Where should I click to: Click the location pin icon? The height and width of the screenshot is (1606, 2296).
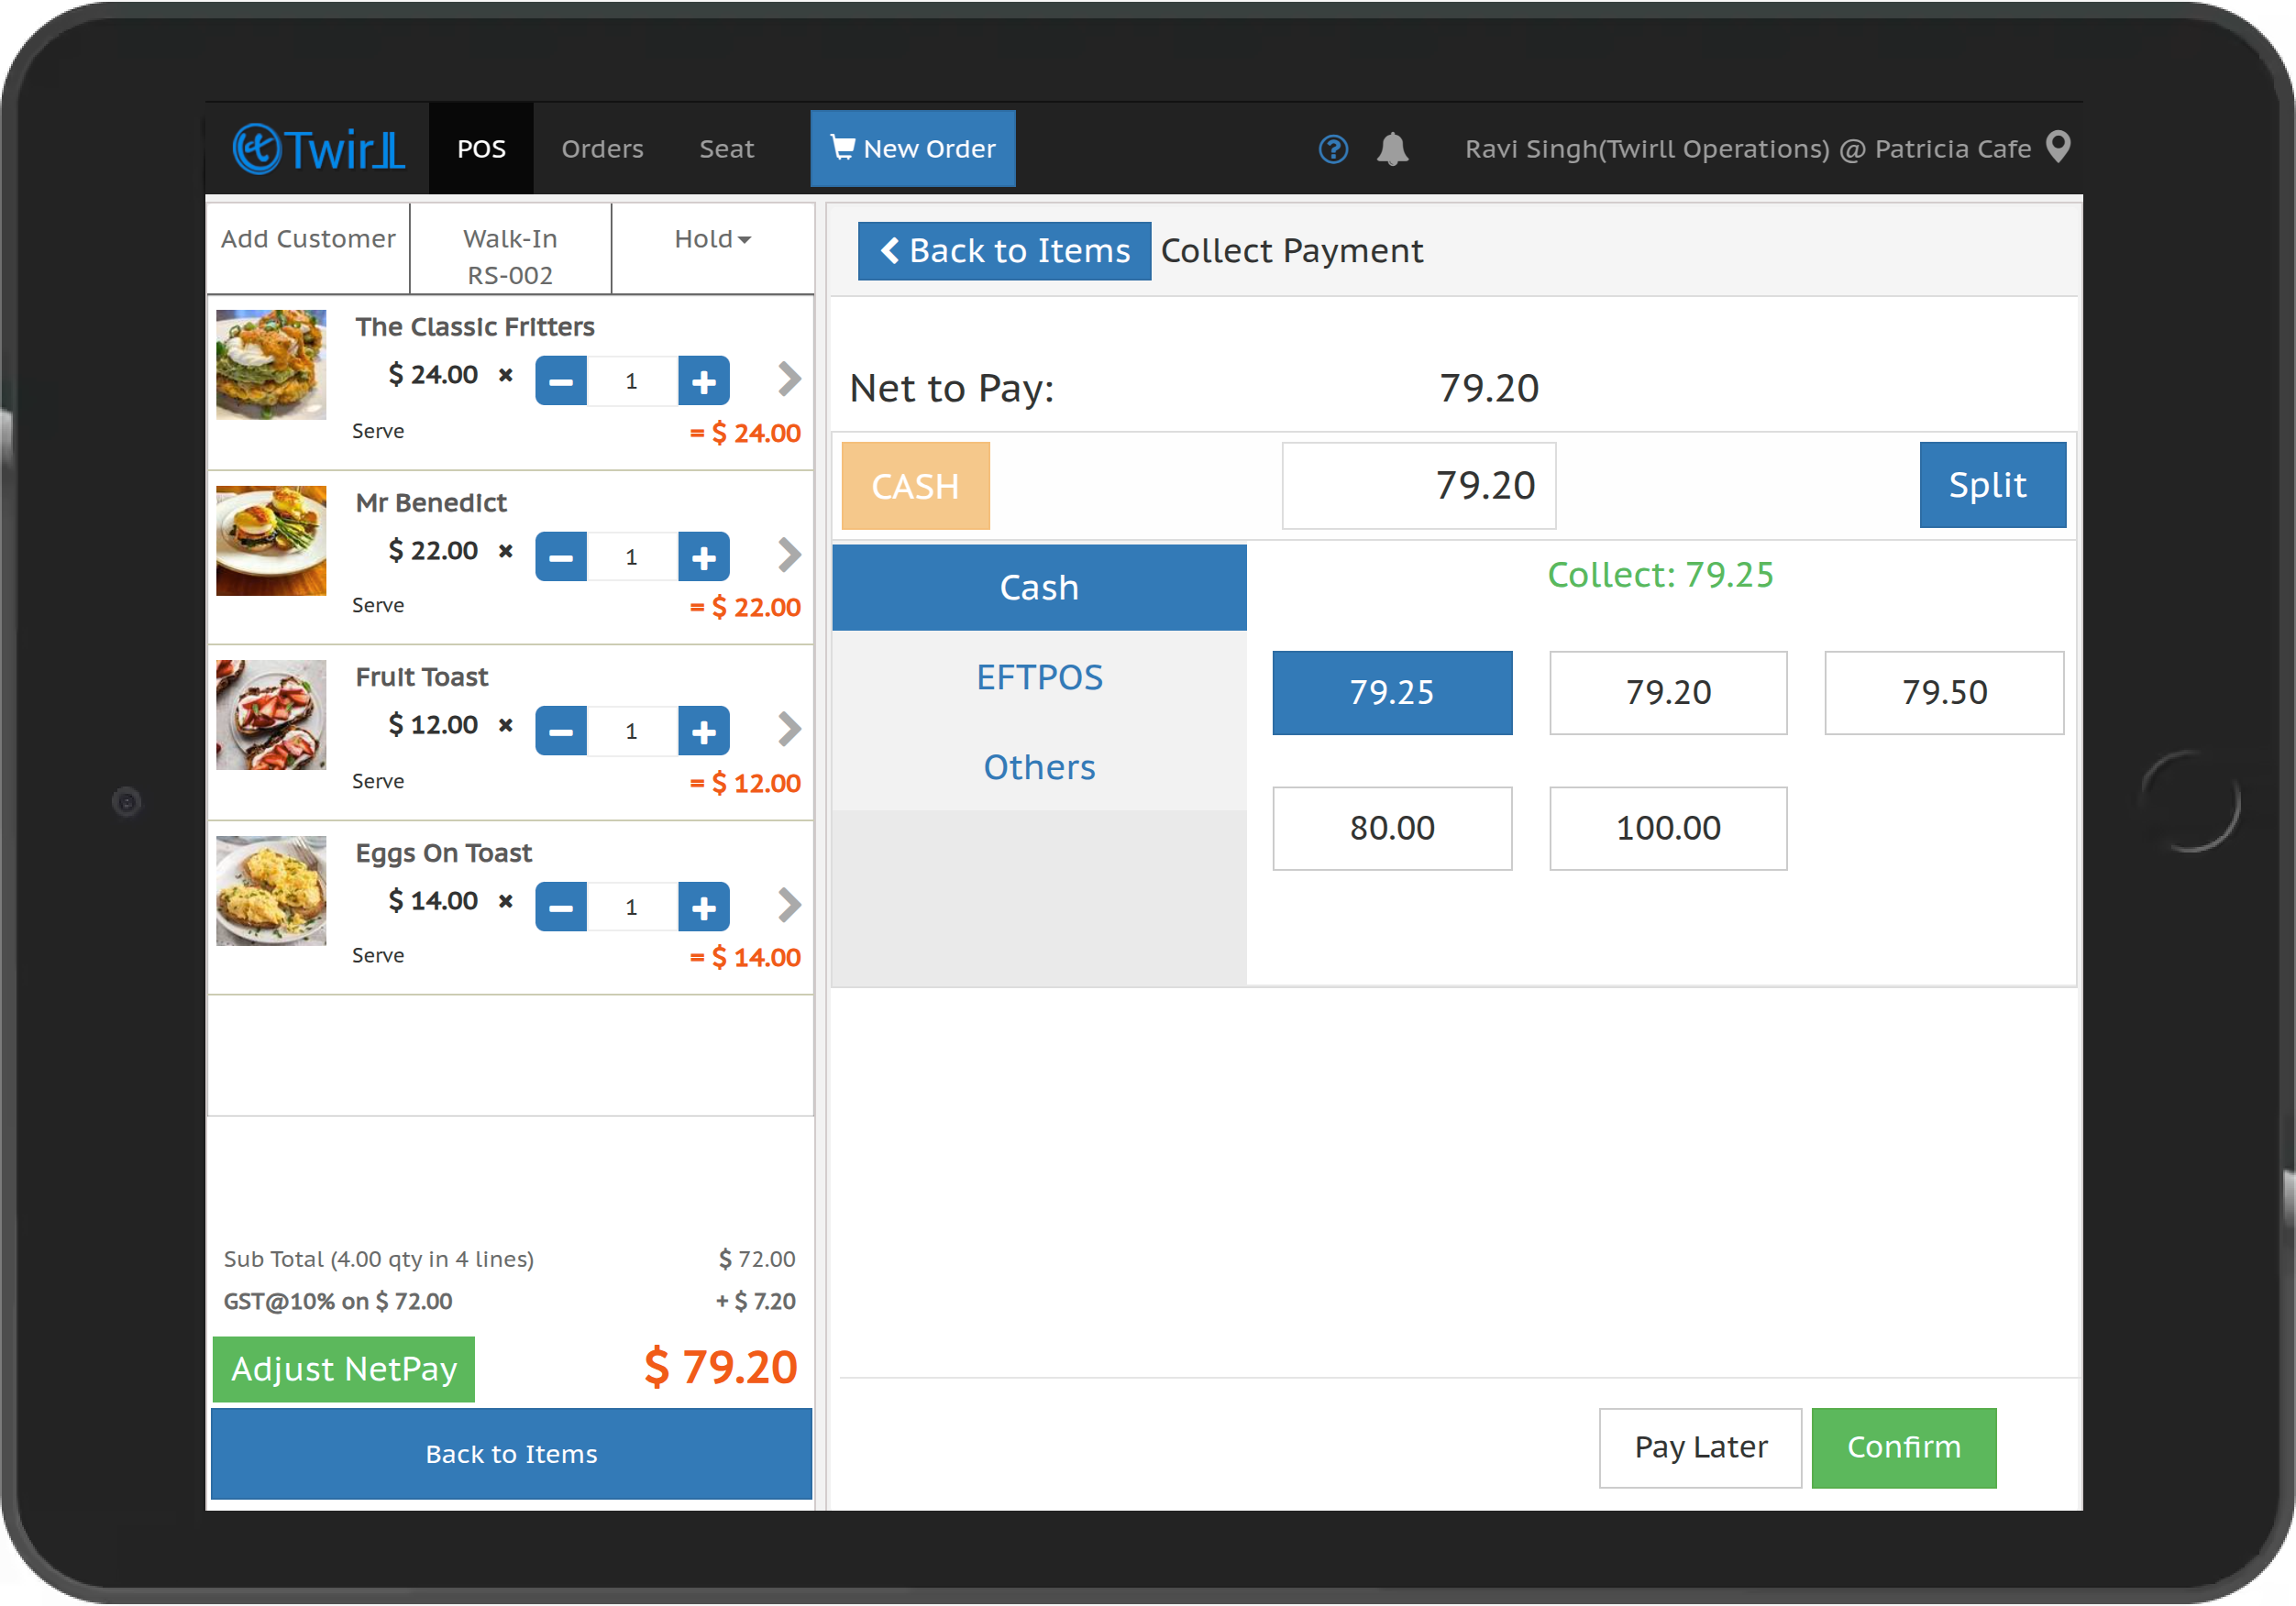click(2058, 147)
